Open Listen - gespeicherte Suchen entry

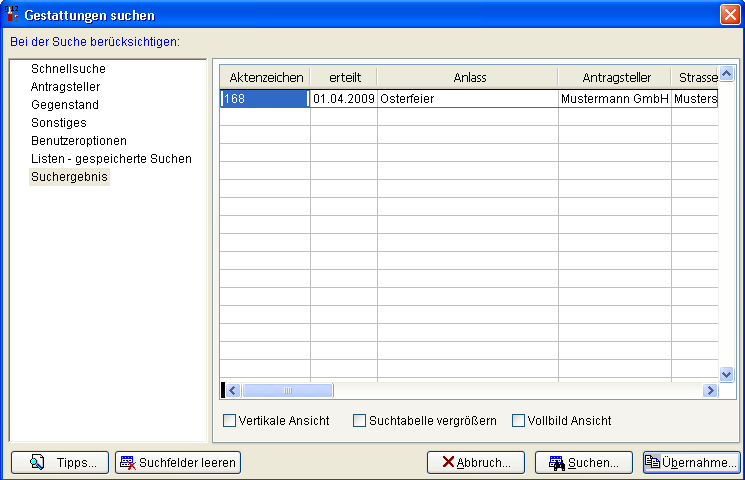coord(111,159)
